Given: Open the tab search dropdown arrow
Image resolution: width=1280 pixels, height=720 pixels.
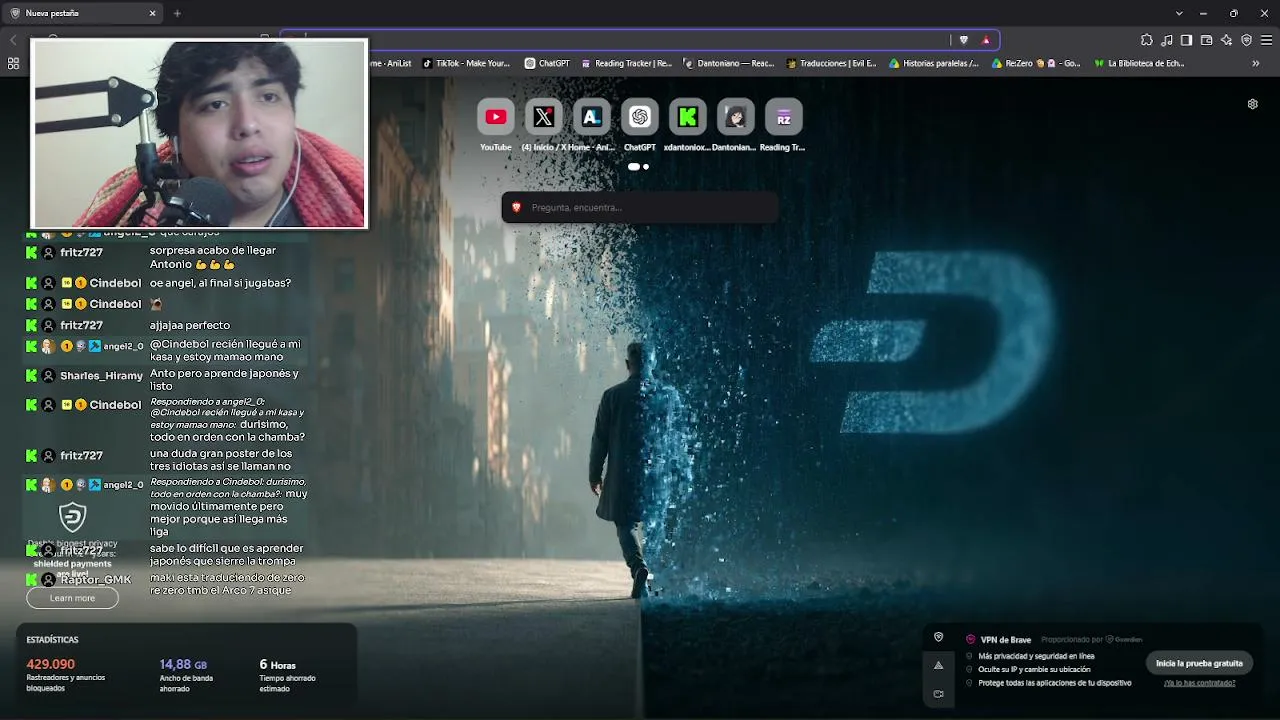Looking at the screenshot, I should click(x=1179, y=13).
